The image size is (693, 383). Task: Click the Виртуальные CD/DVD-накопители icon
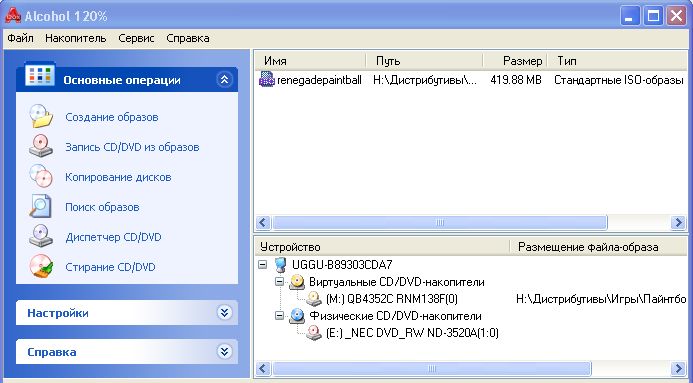pyautogui.click(x=297, y=282)
